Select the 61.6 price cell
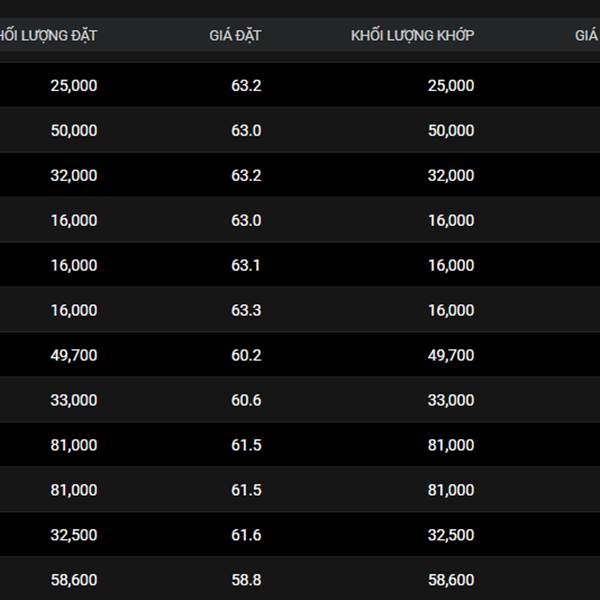The height and width of the screenshot is (600, 600). click(246, 535)
